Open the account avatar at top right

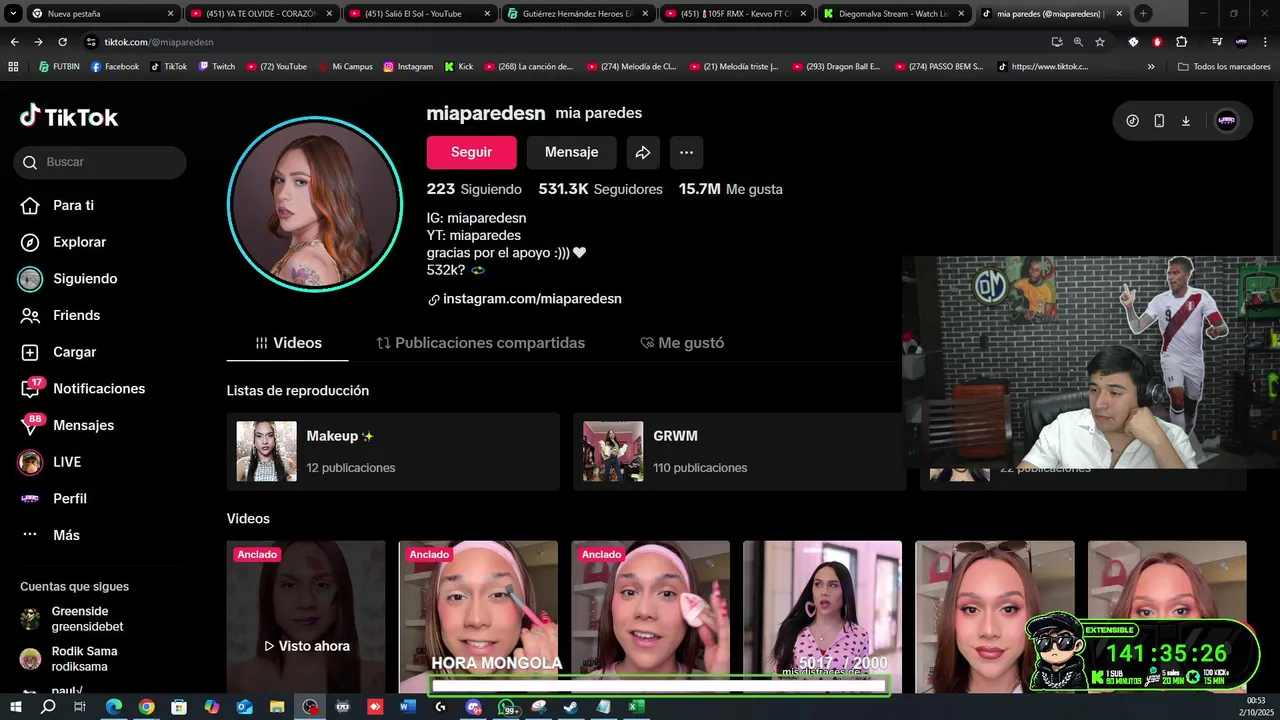[1226, 121]
